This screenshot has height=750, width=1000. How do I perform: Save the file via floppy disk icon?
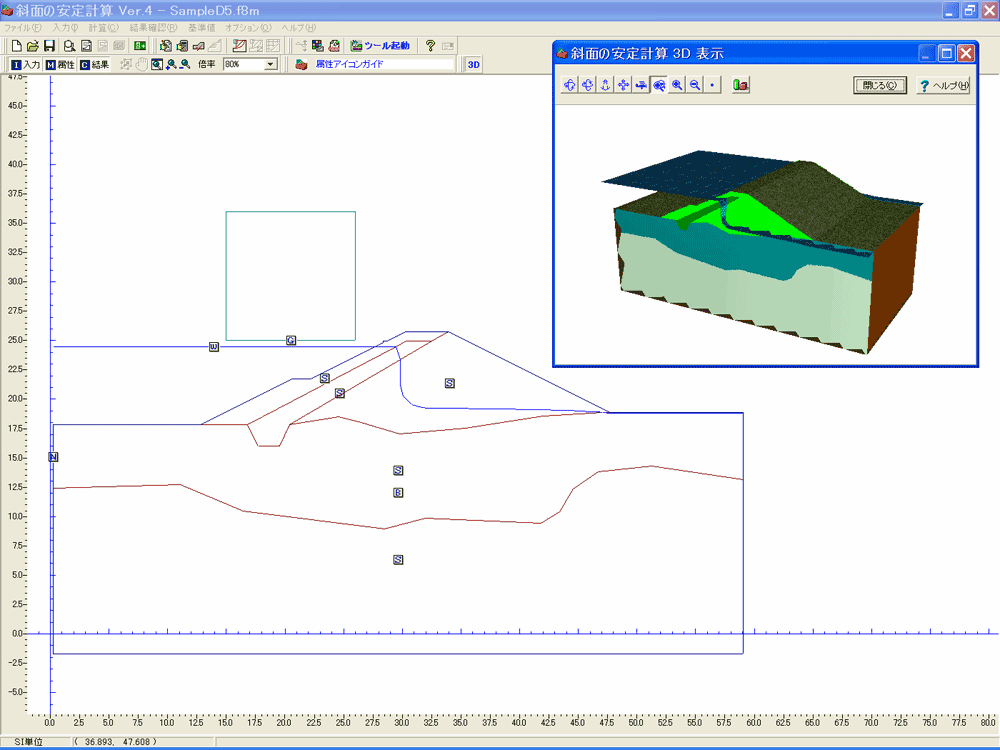49,46
